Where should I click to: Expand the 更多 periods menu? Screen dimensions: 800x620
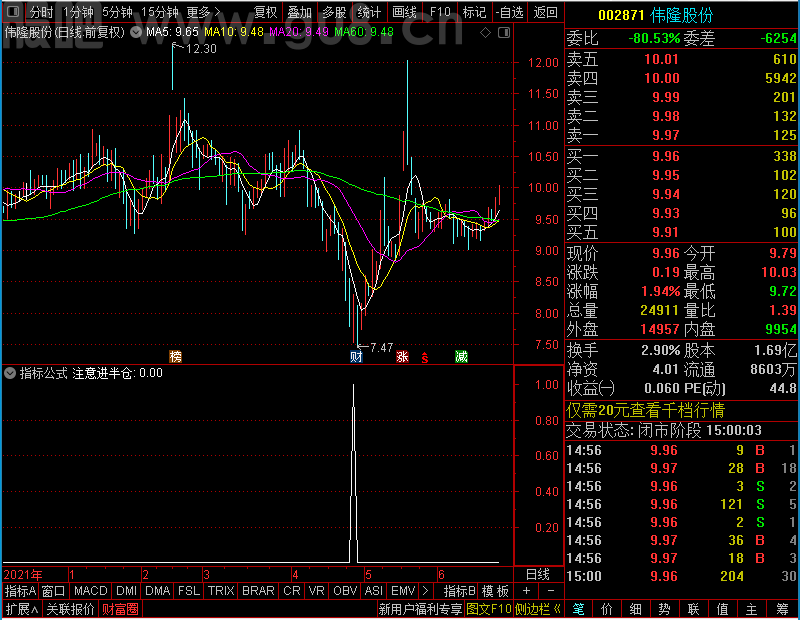point(203,12)
